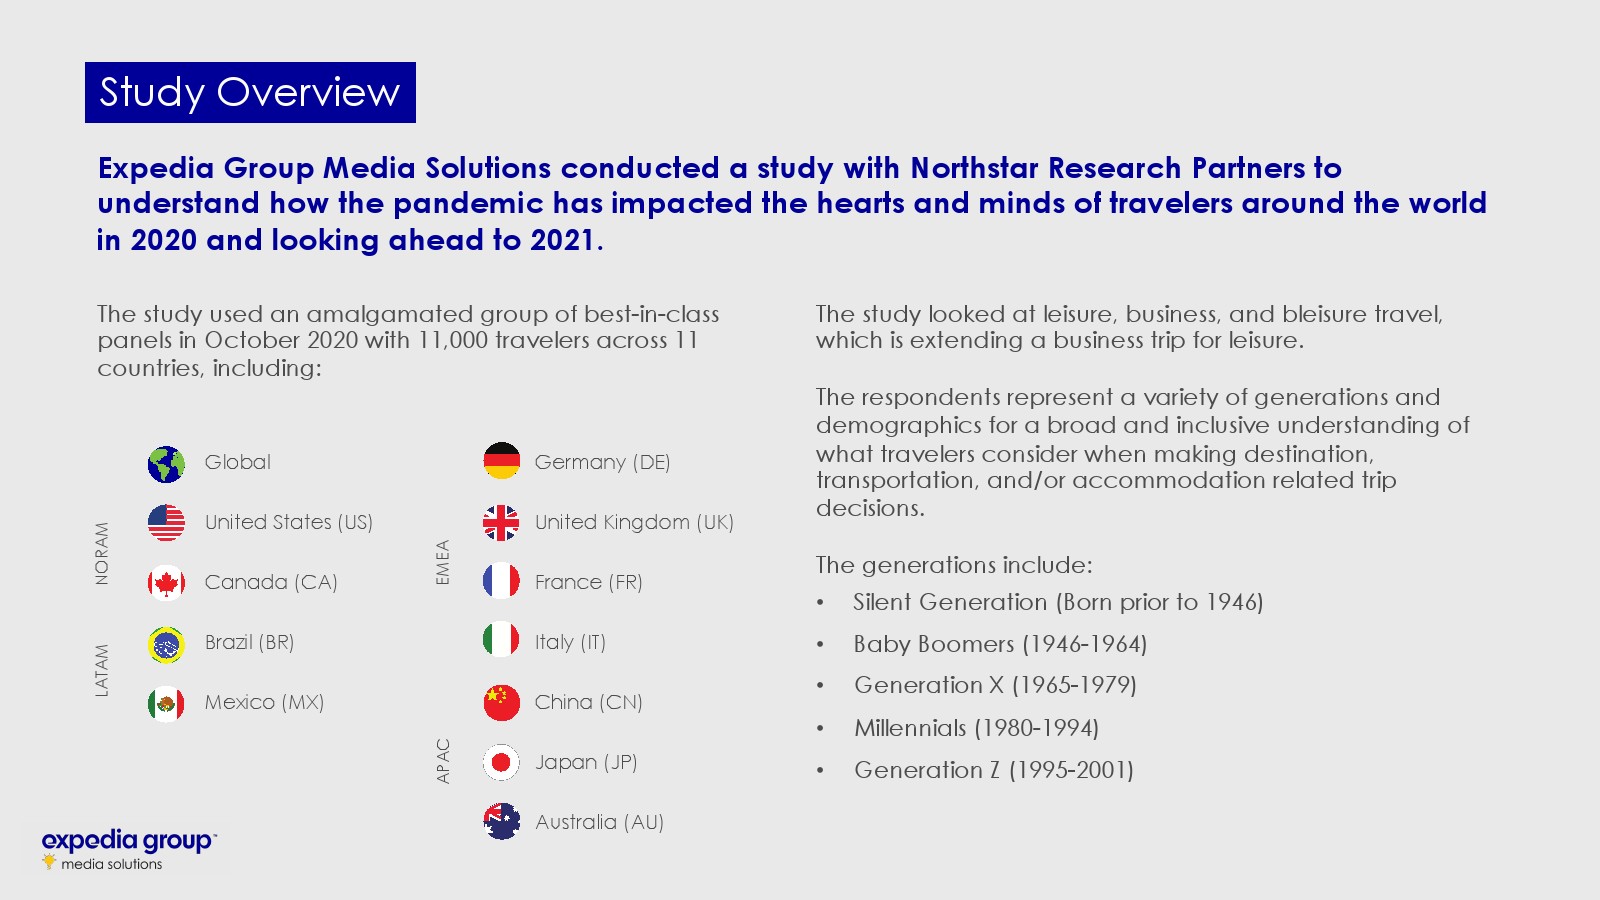Select the Mexico flag icon
The image size is (1600, 900).
tap(166, 704)
